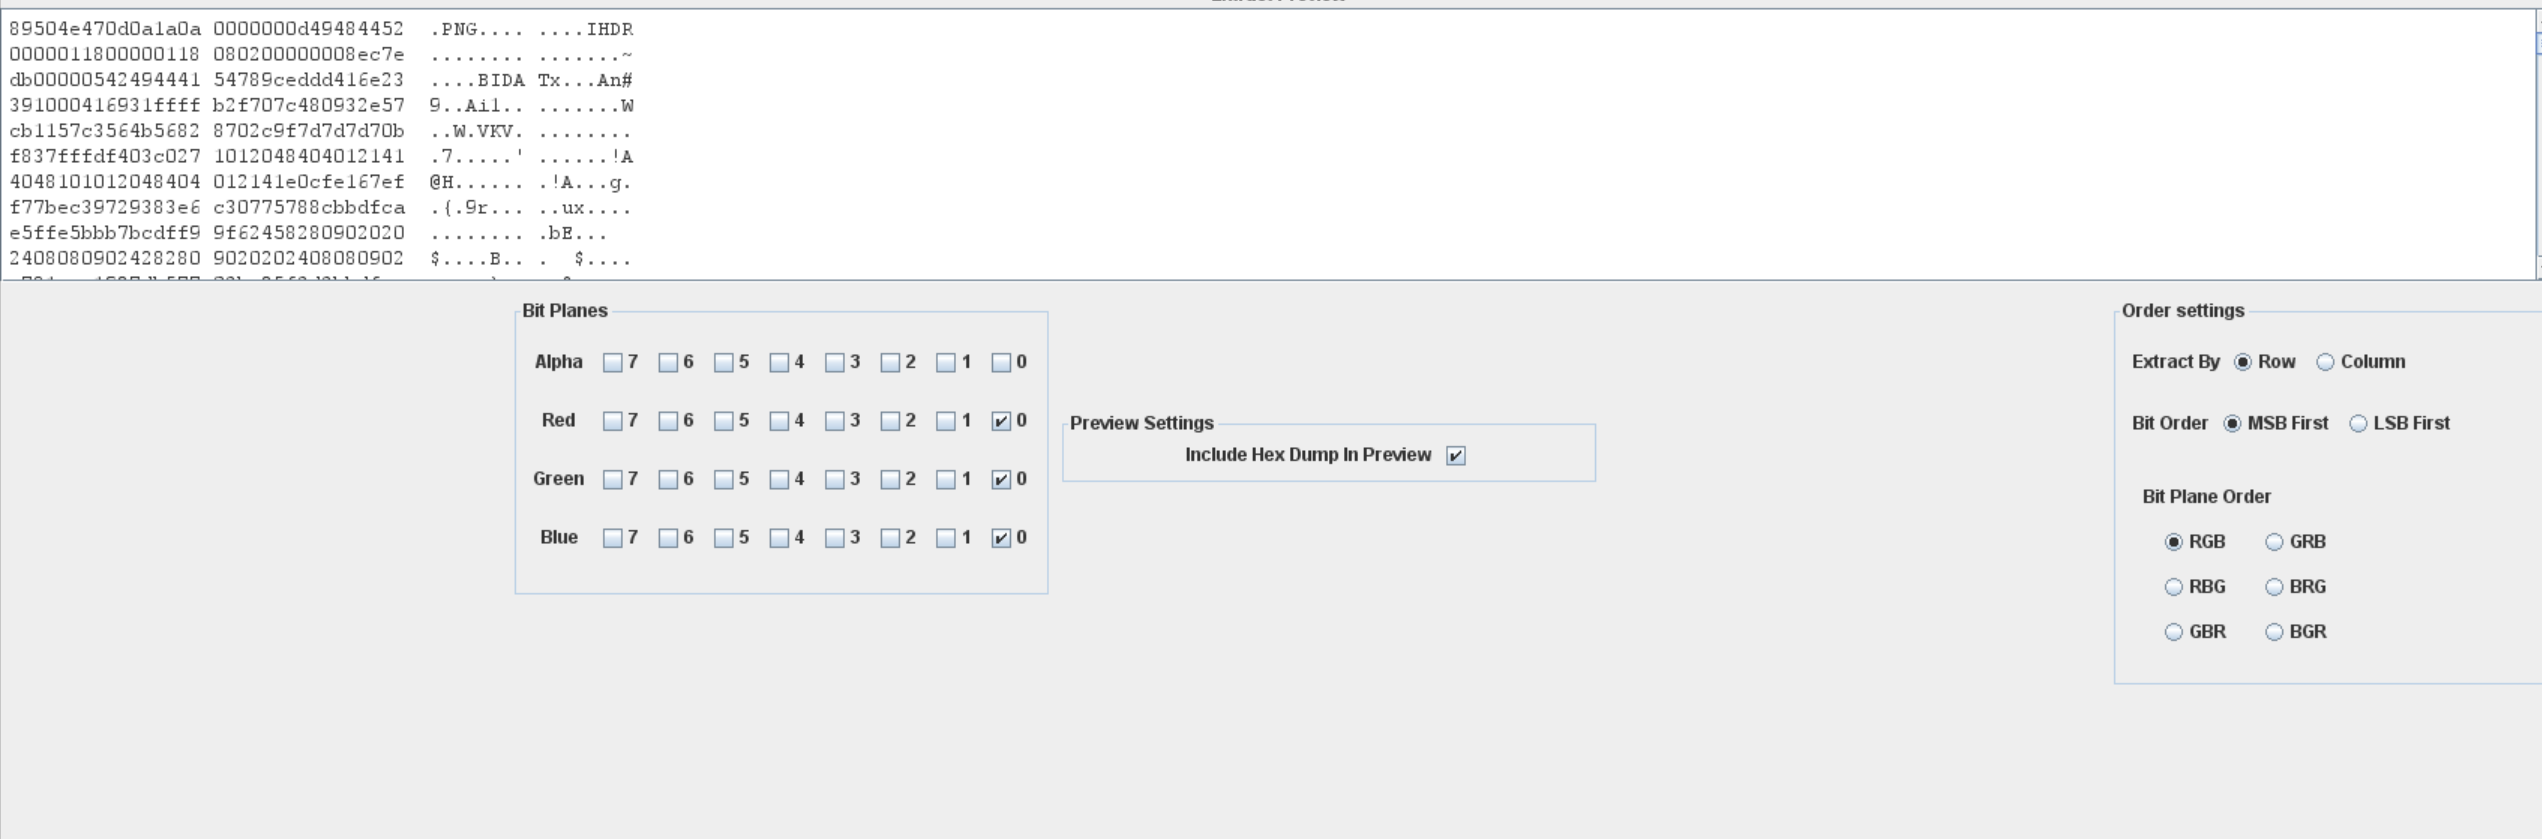Viewport: 2542px width, 839px height.
Task: Set bit plane order to BGR
Action: (2296, 632)
